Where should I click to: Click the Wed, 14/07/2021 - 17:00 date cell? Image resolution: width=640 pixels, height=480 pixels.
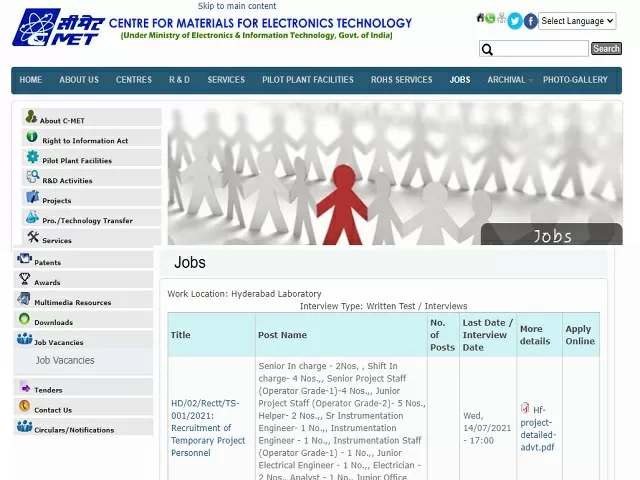[487, 428]
